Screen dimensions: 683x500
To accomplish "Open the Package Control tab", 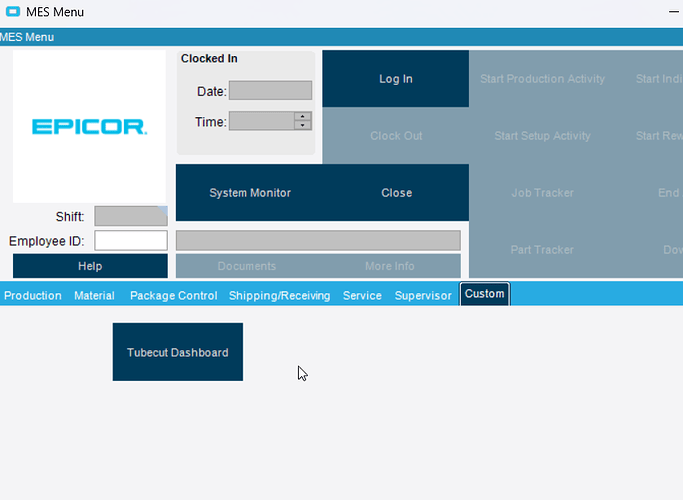I will coord(173,295).
